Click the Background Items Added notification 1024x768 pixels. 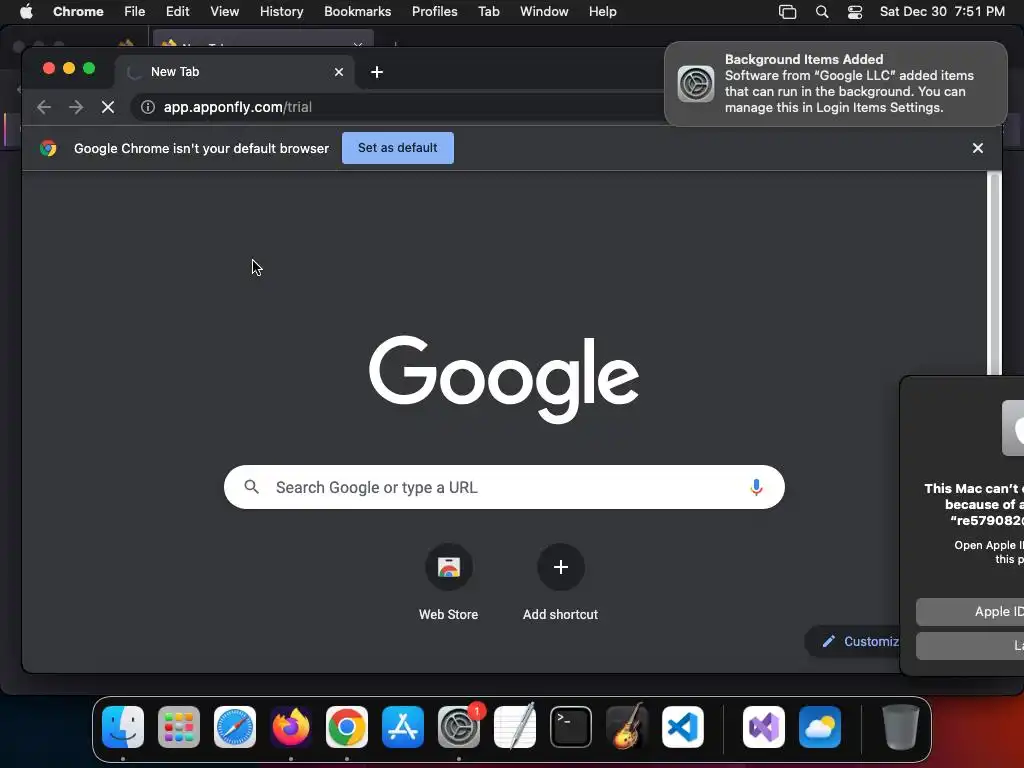(x=836, y=84)
